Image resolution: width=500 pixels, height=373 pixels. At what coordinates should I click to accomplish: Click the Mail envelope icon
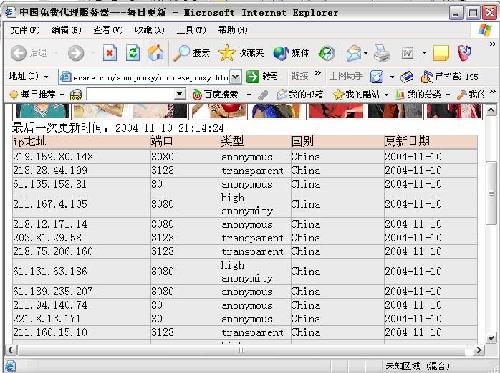pyautogui.click(x=354, y=53)
